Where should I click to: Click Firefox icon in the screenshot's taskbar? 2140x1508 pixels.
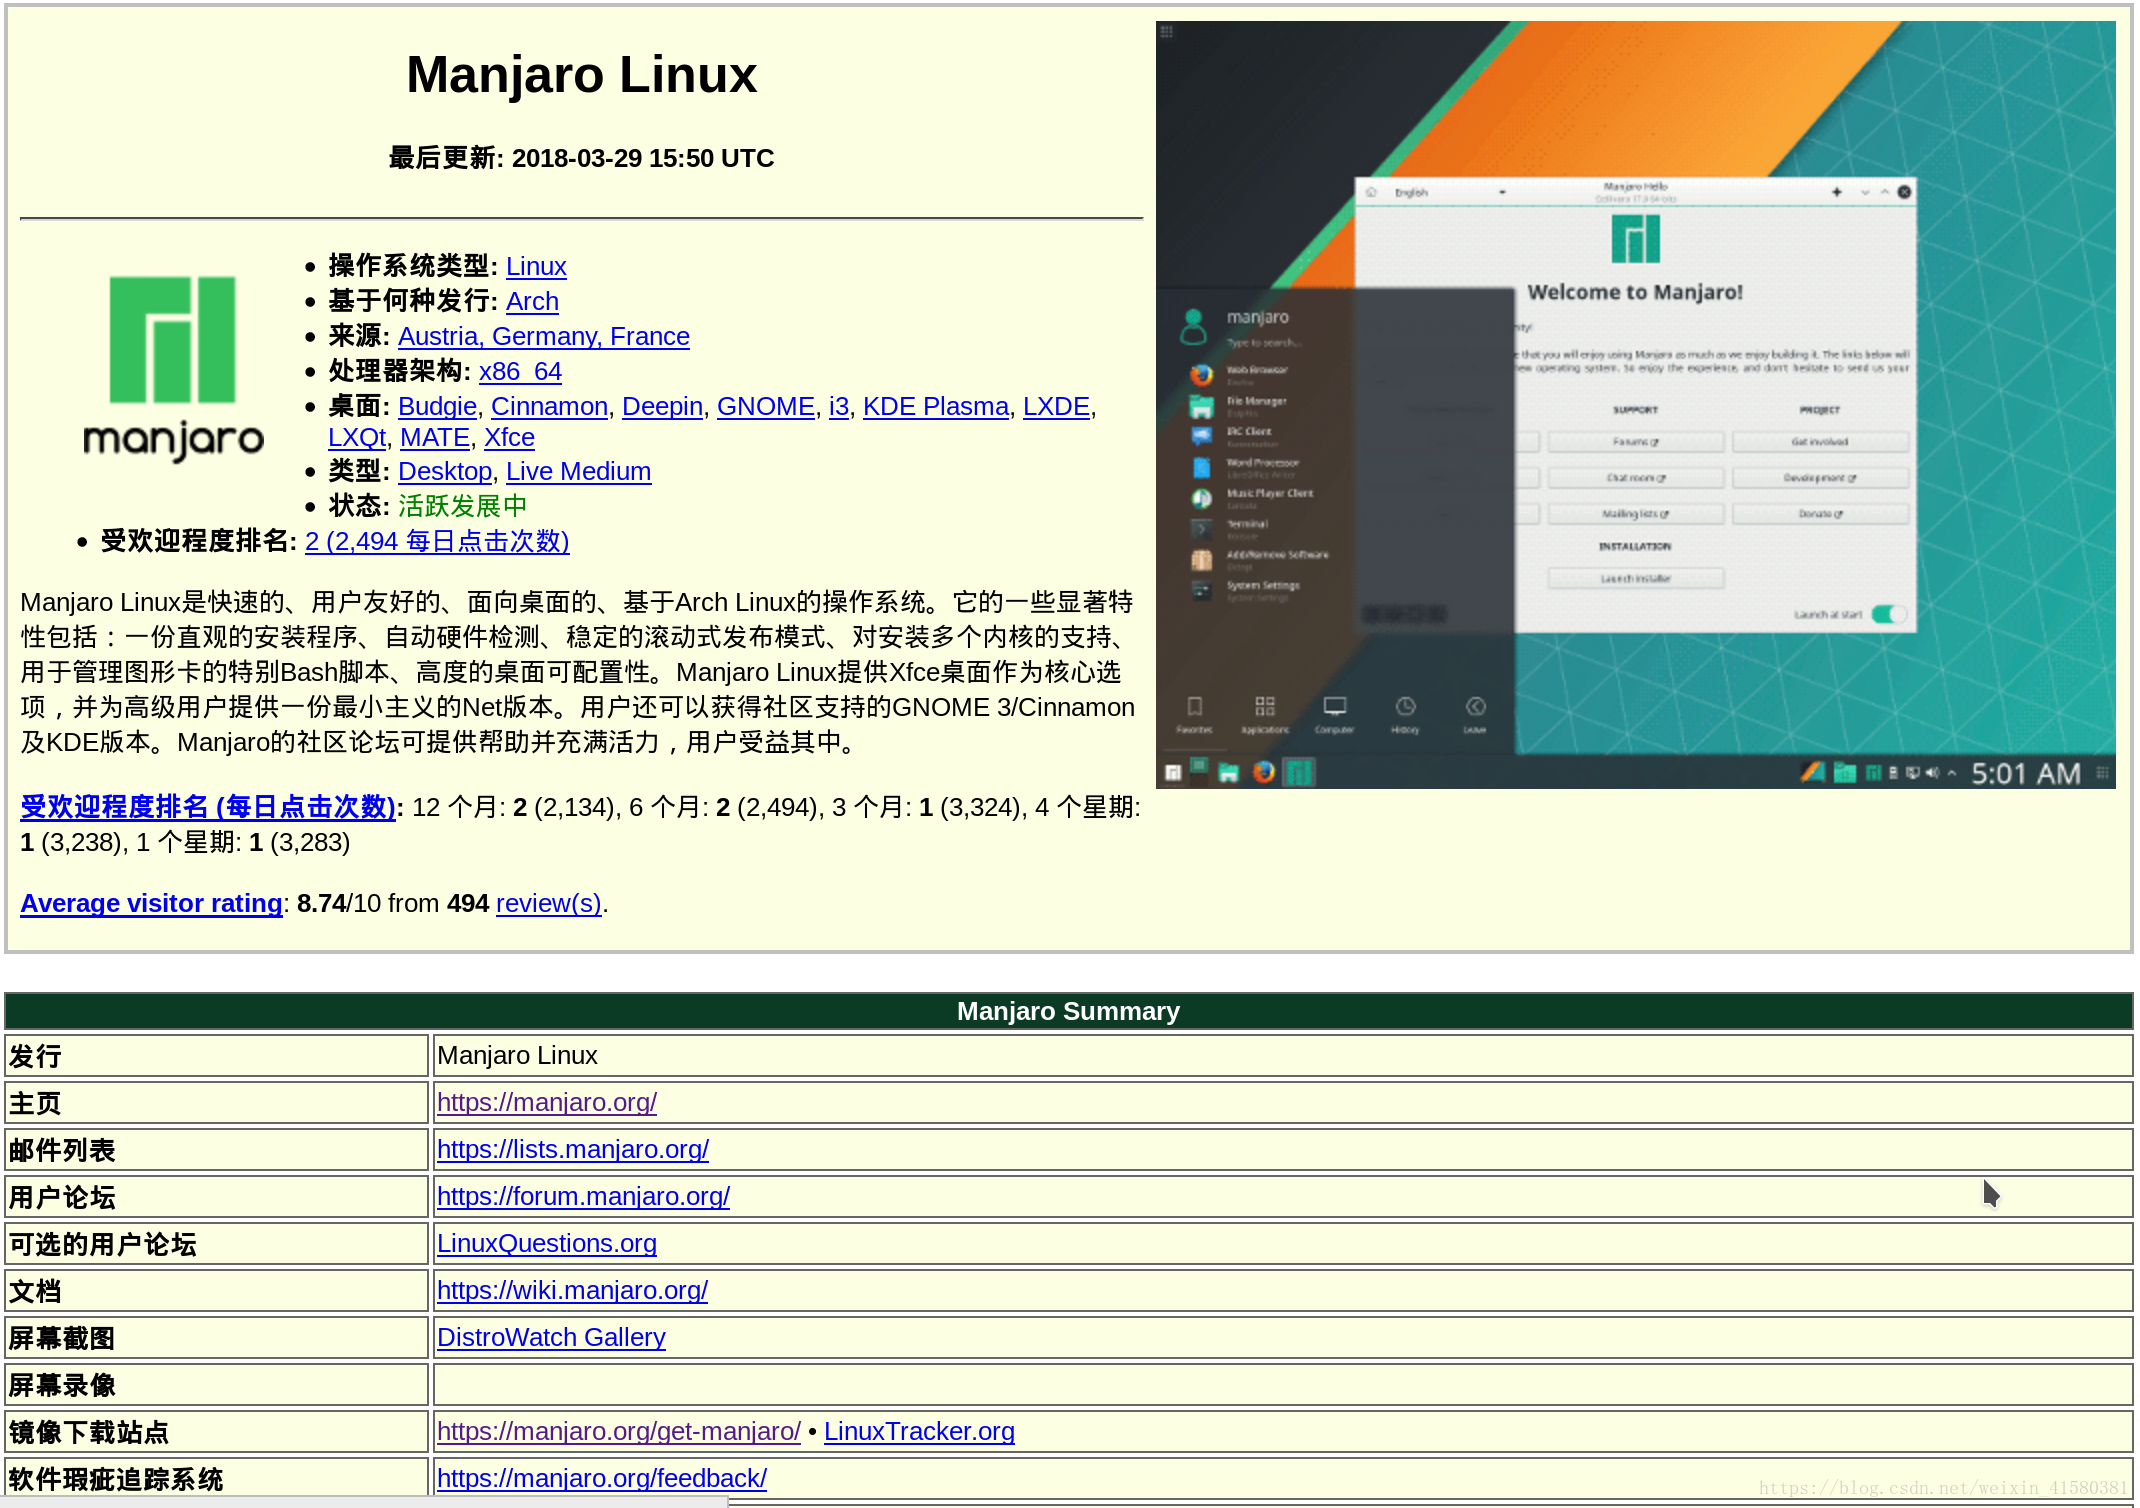pyautogui.click(x=1264, y=771)
